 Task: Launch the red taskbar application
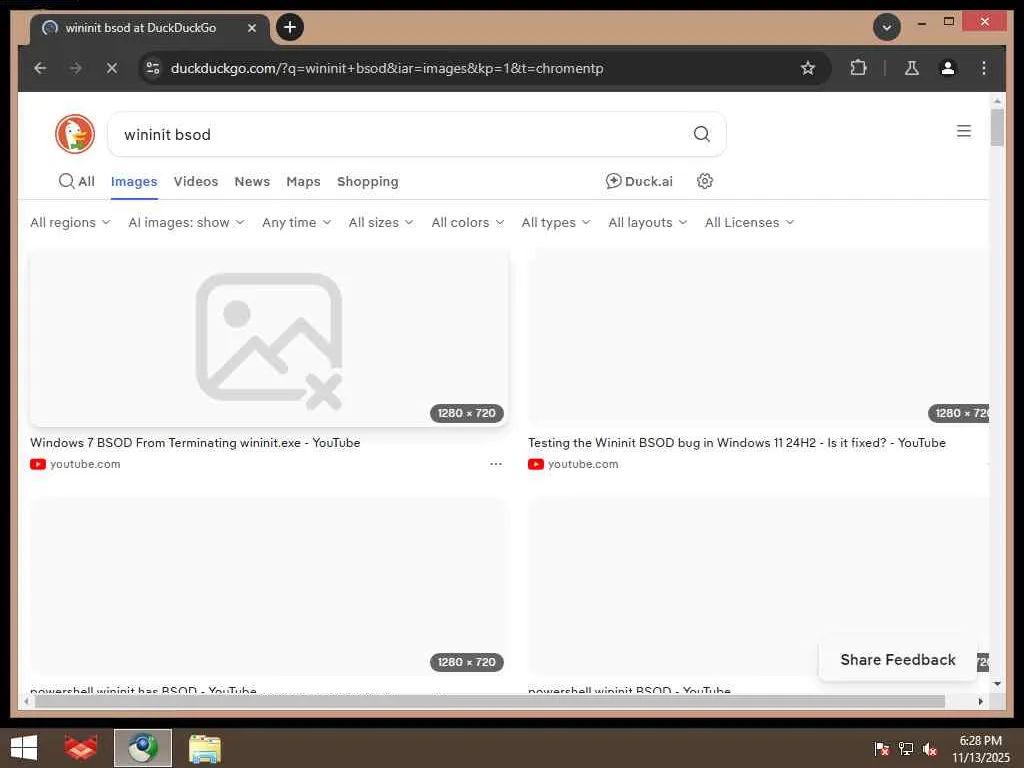(x=81, y=748)
